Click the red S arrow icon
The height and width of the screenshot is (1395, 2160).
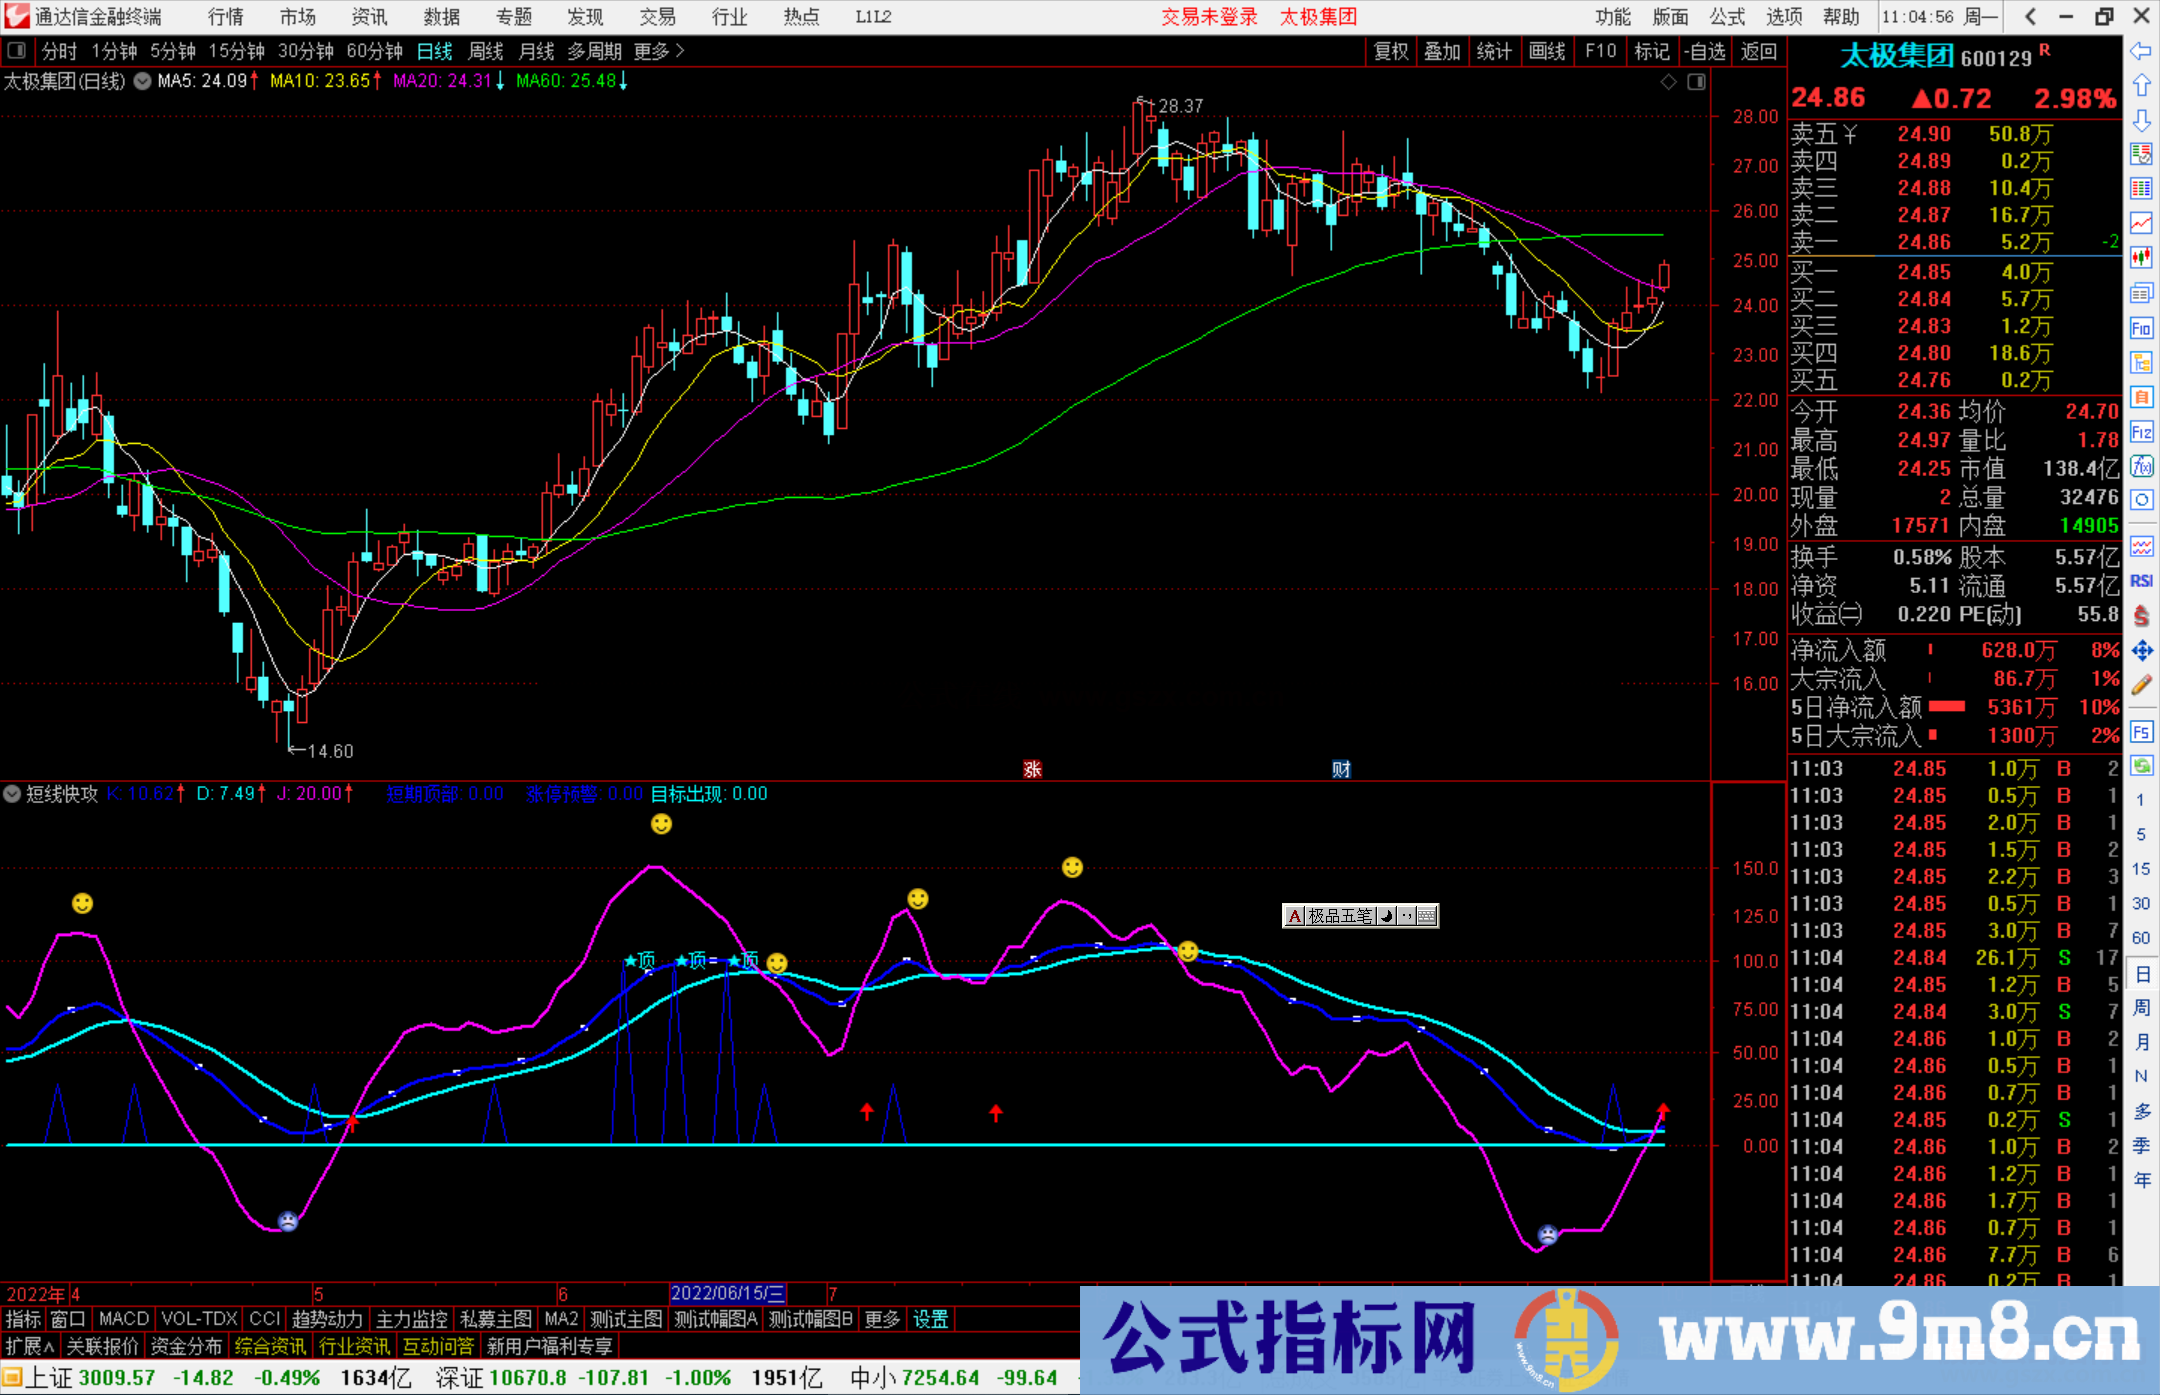[2141, 616]
